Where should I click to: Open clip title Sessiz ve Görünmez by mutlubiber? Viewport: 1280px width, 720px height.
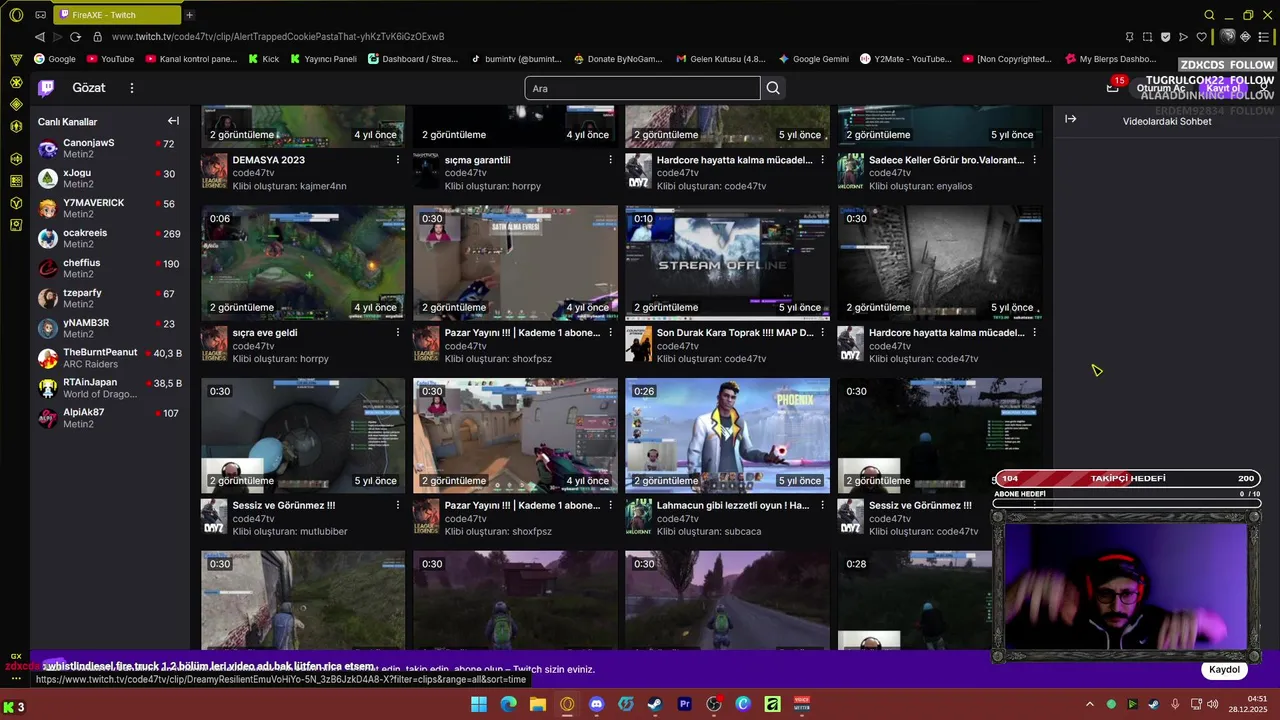point(284,506)
